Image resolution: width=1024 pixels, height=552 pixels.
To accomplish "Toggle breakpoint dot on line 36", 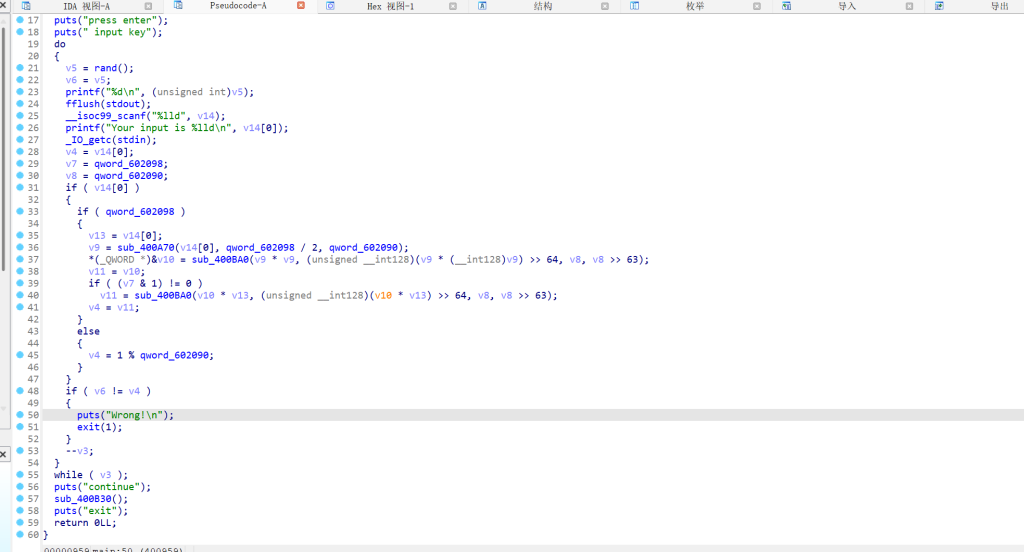I will coord(20,248).
